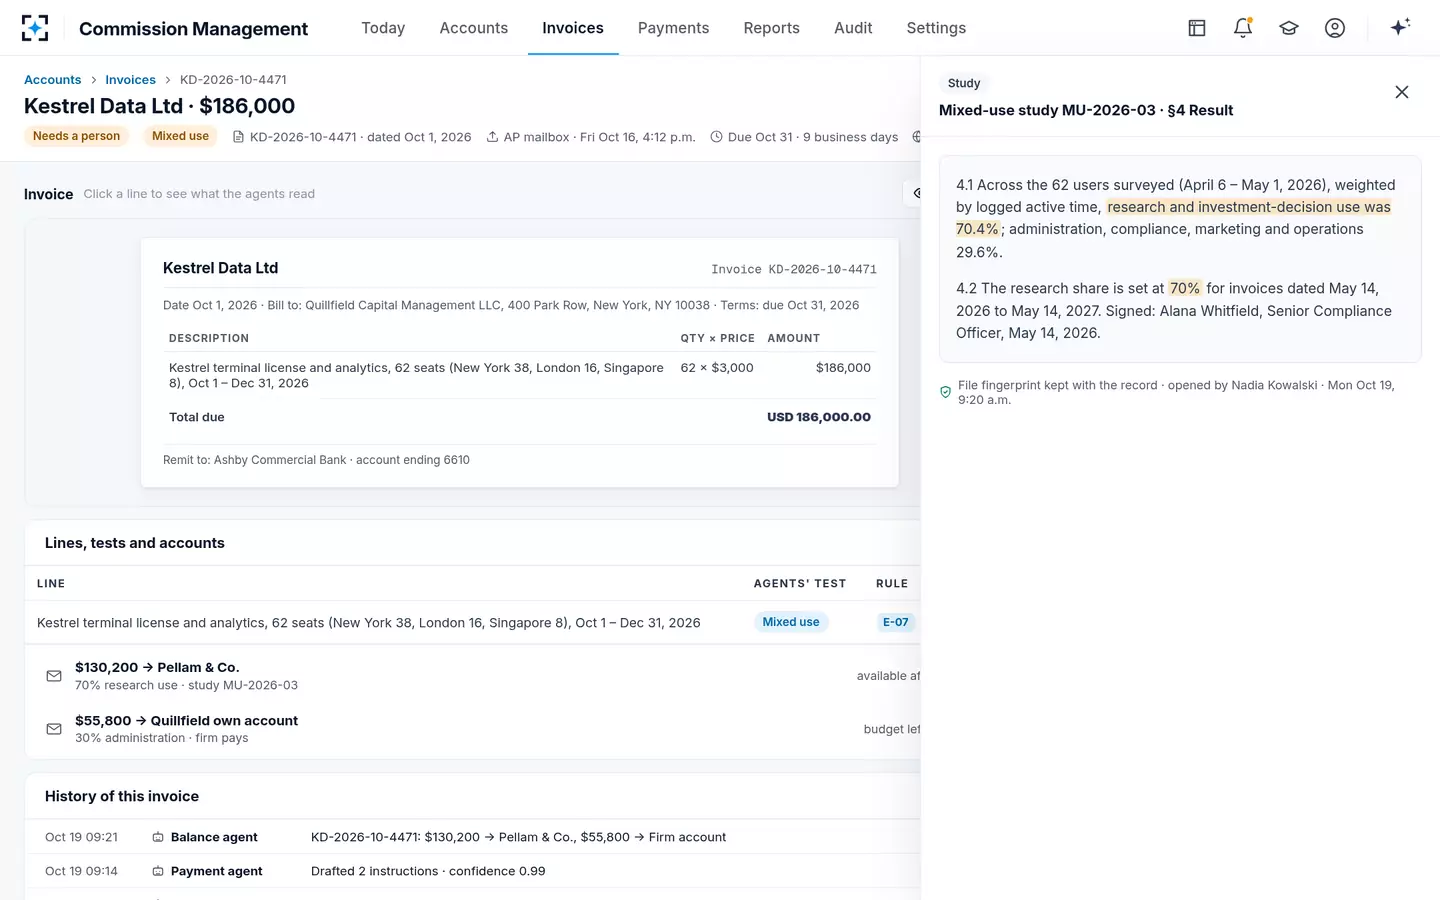1440x900 pixels.
Task: Click the sparkle assistant icon
Action: 1400,27
